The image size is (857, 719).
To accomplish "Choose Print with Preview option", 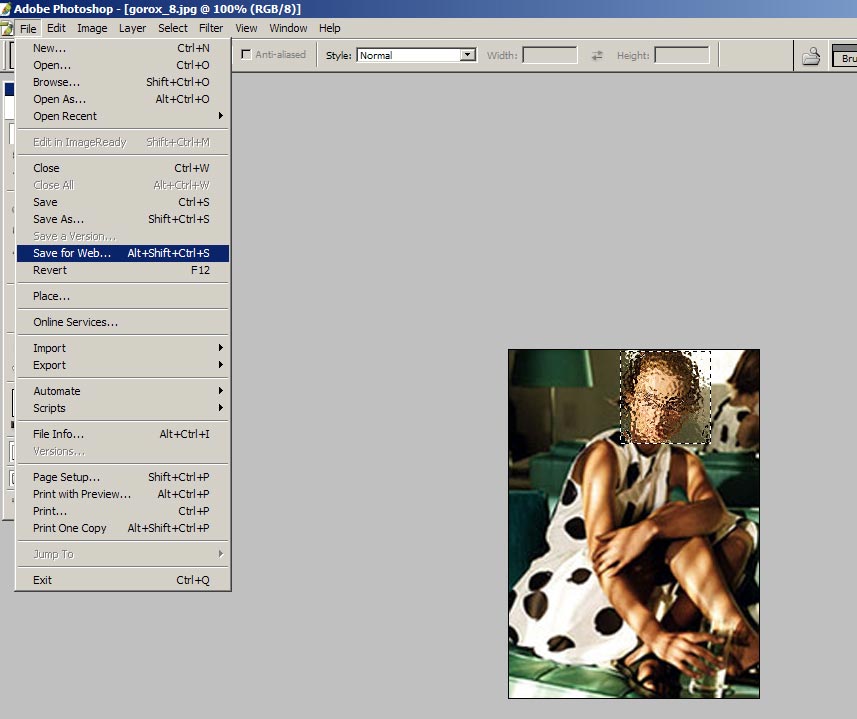I will [x=123, y=494].
